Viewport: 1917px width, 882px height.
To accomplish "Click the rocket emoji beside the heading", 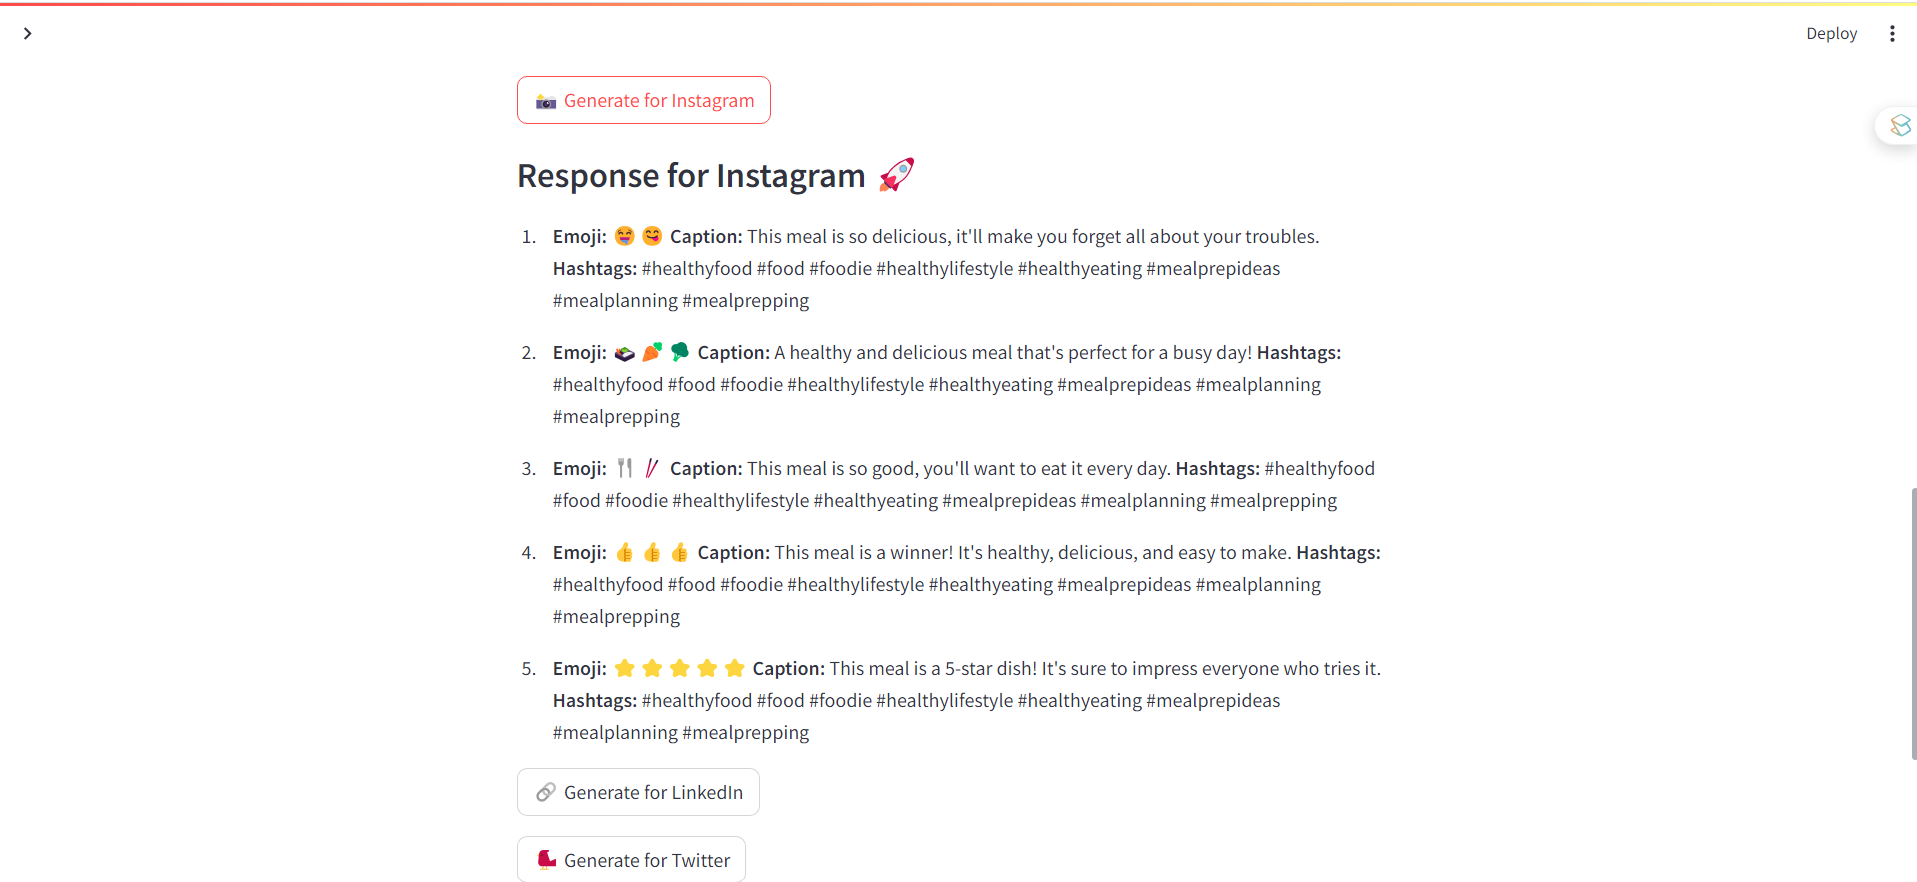I will [896, 175].
